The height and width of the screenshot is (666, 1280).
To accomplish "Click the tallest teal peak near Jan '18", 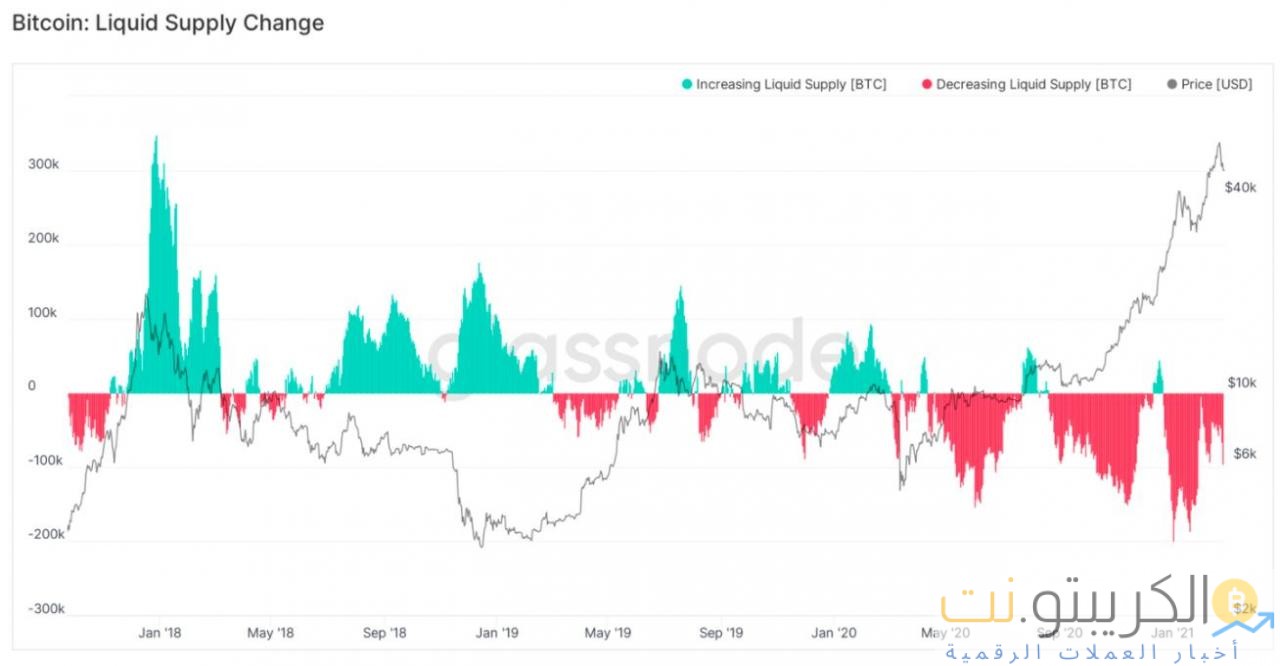I will pos(155,142).
